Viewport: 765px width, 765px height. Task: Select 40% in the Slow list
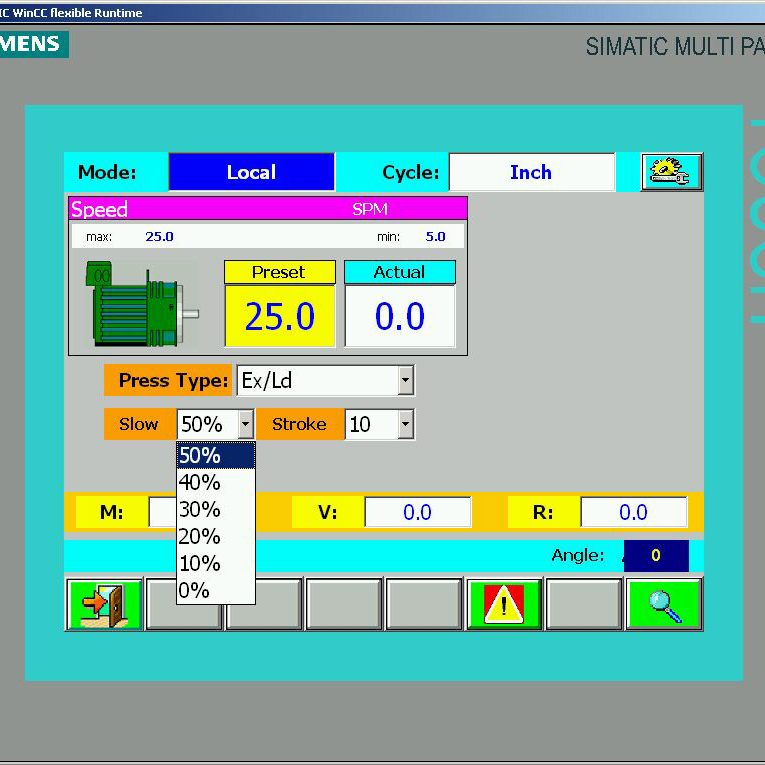tap(216, 483)
